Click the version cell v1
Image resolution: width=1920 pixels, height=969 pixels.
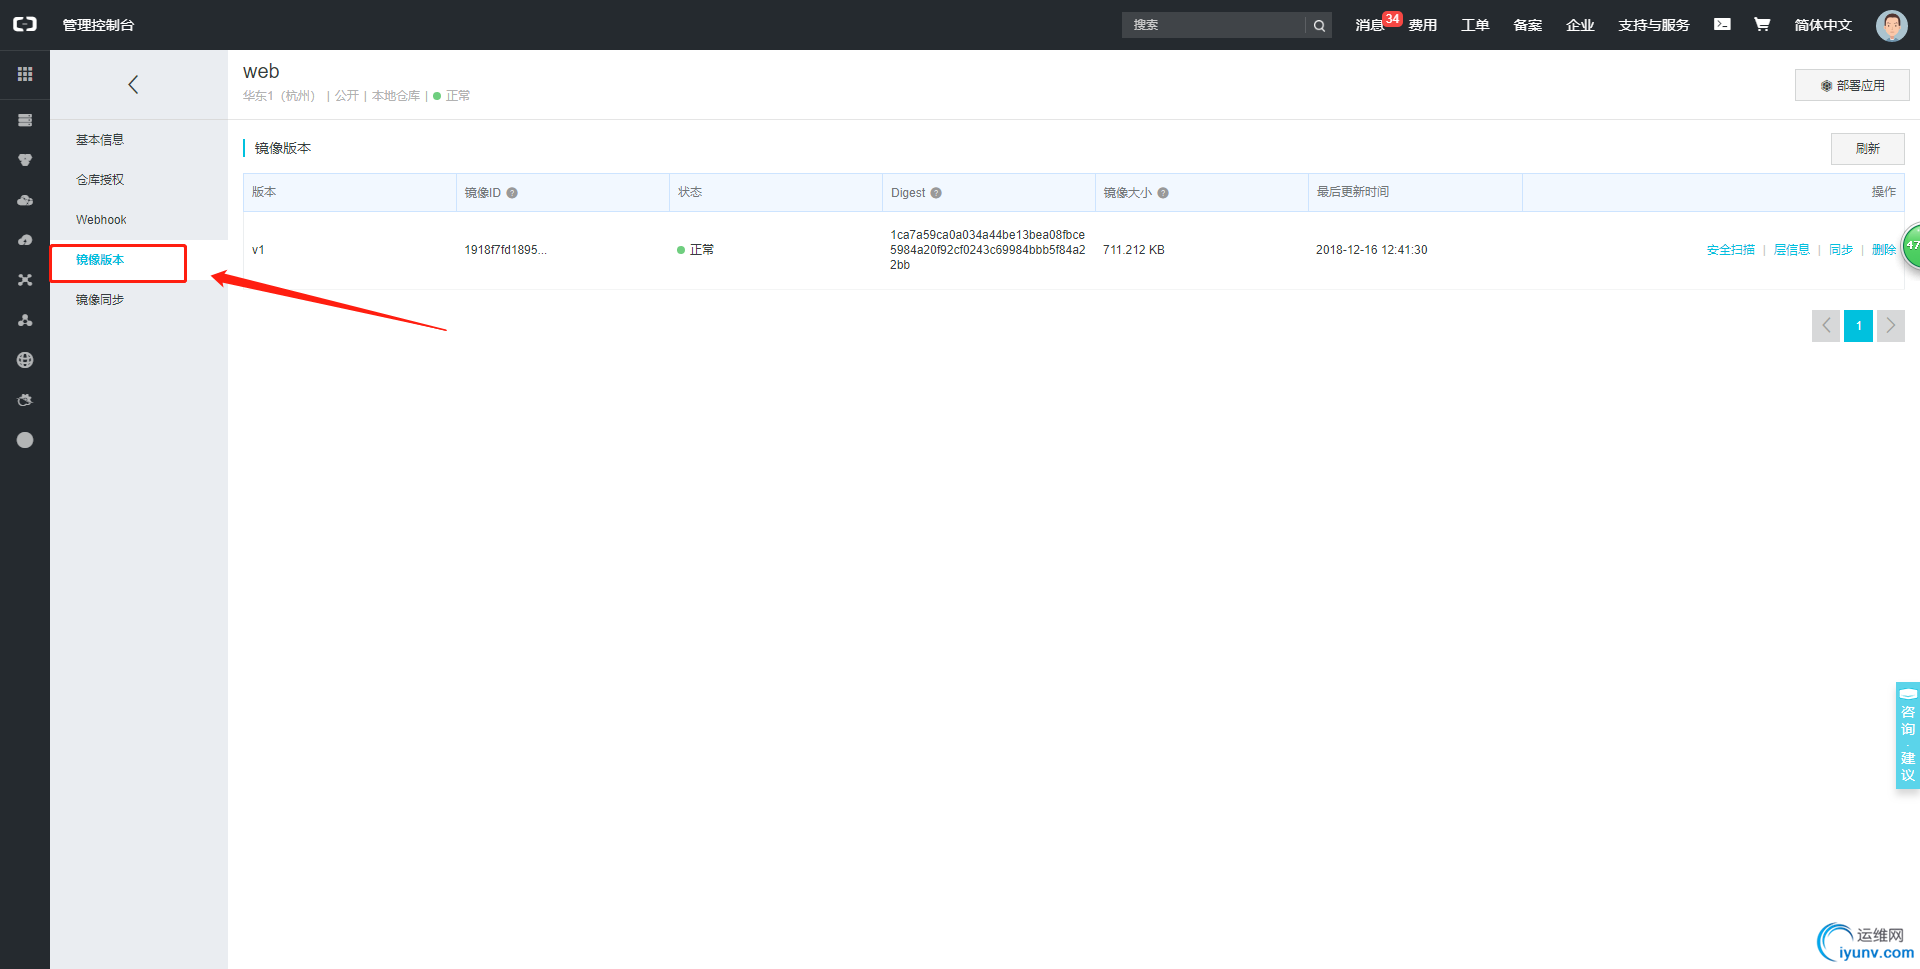click(258, 250)
